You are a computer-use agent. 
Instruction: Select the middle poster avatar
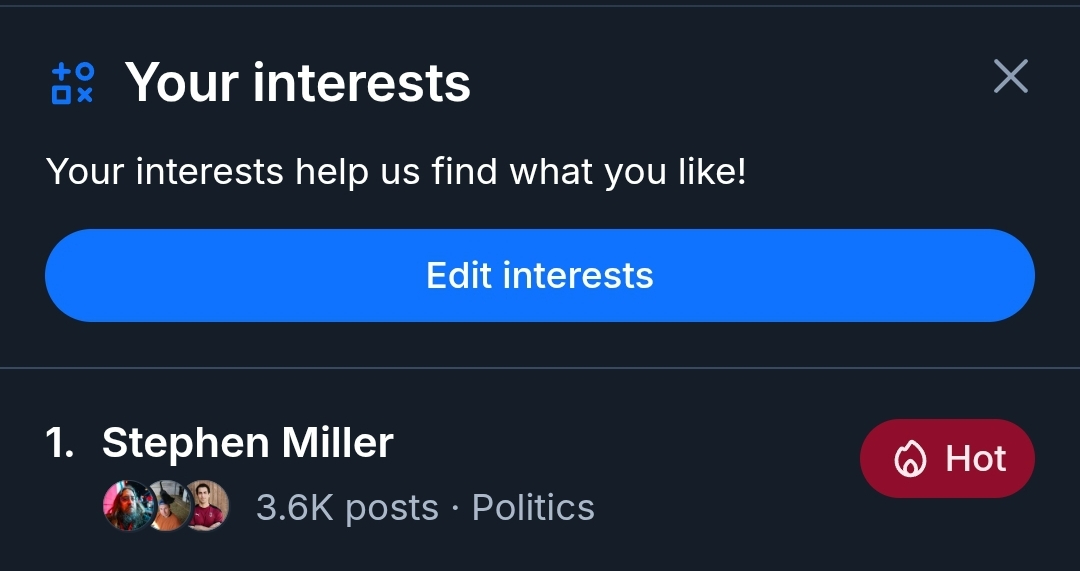point(166,506)
